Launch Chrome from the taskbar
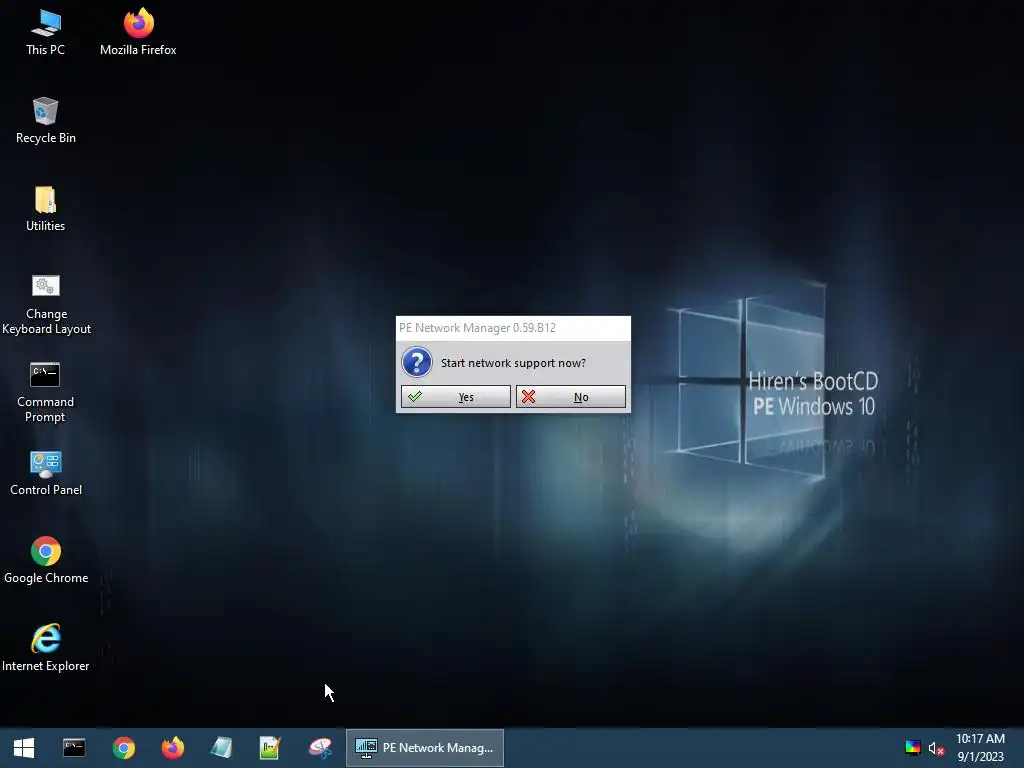The width and height of the screenshot is (1024, 768). click(x=123, y=748)
